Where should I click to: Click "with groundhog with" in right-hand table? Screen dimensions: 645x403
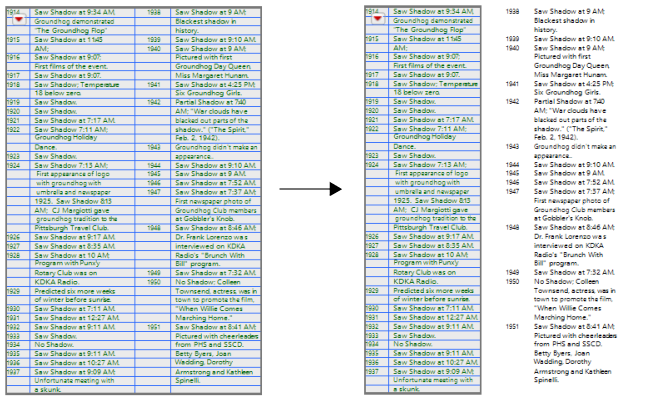(427, 182)
